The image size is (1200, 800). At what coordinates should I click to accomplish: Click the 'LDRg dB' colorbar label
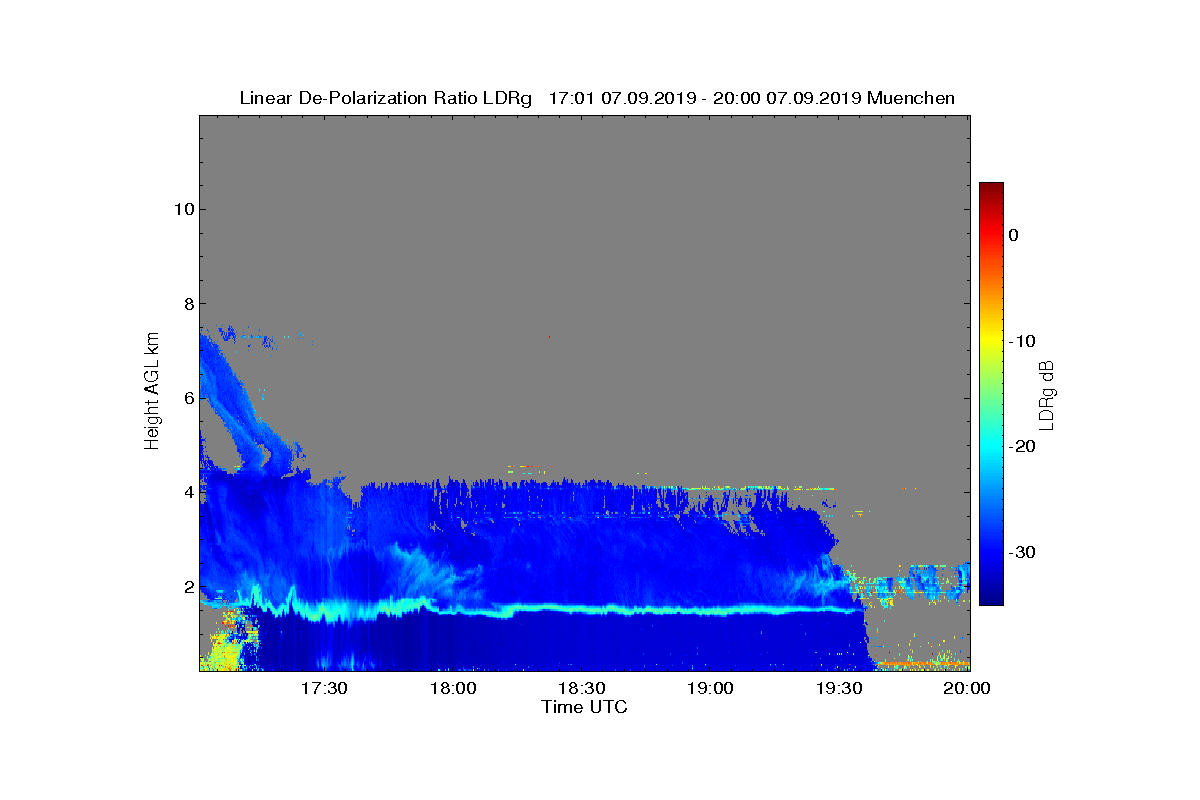1047,394
